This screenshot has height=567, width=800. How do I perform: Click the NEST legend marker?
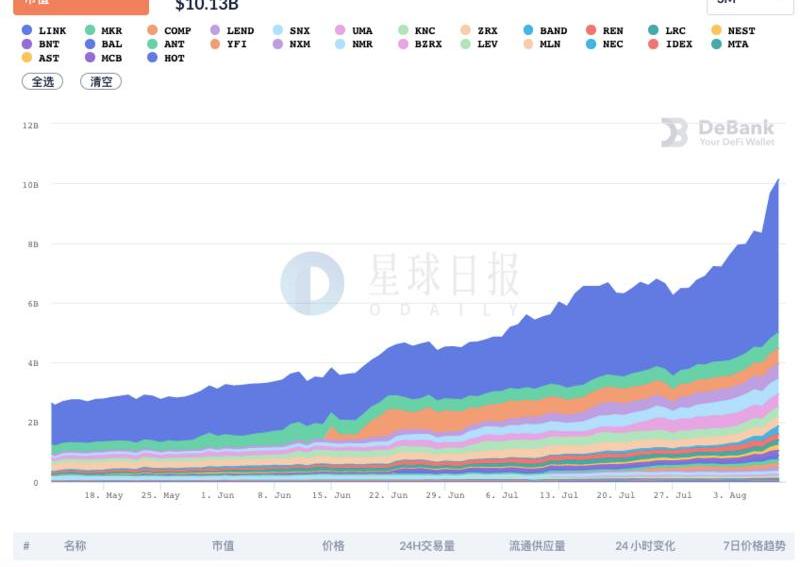coord(717,31)
